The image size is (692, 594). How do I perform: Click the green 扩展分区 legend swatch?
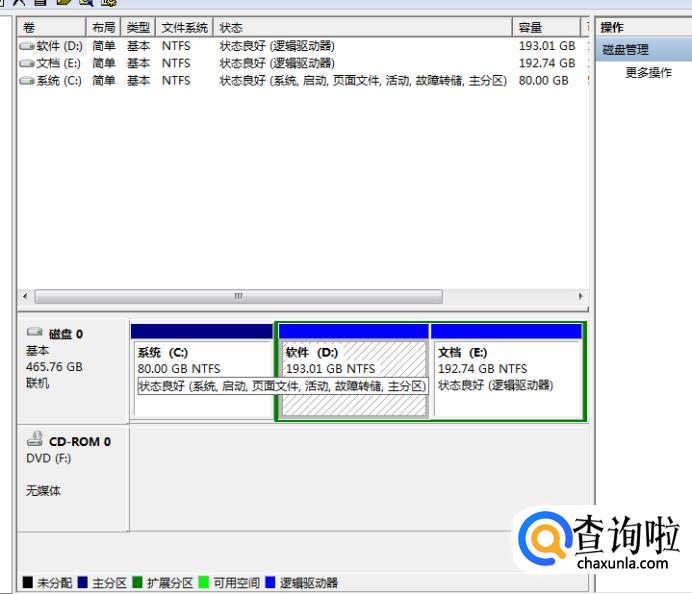137,583
